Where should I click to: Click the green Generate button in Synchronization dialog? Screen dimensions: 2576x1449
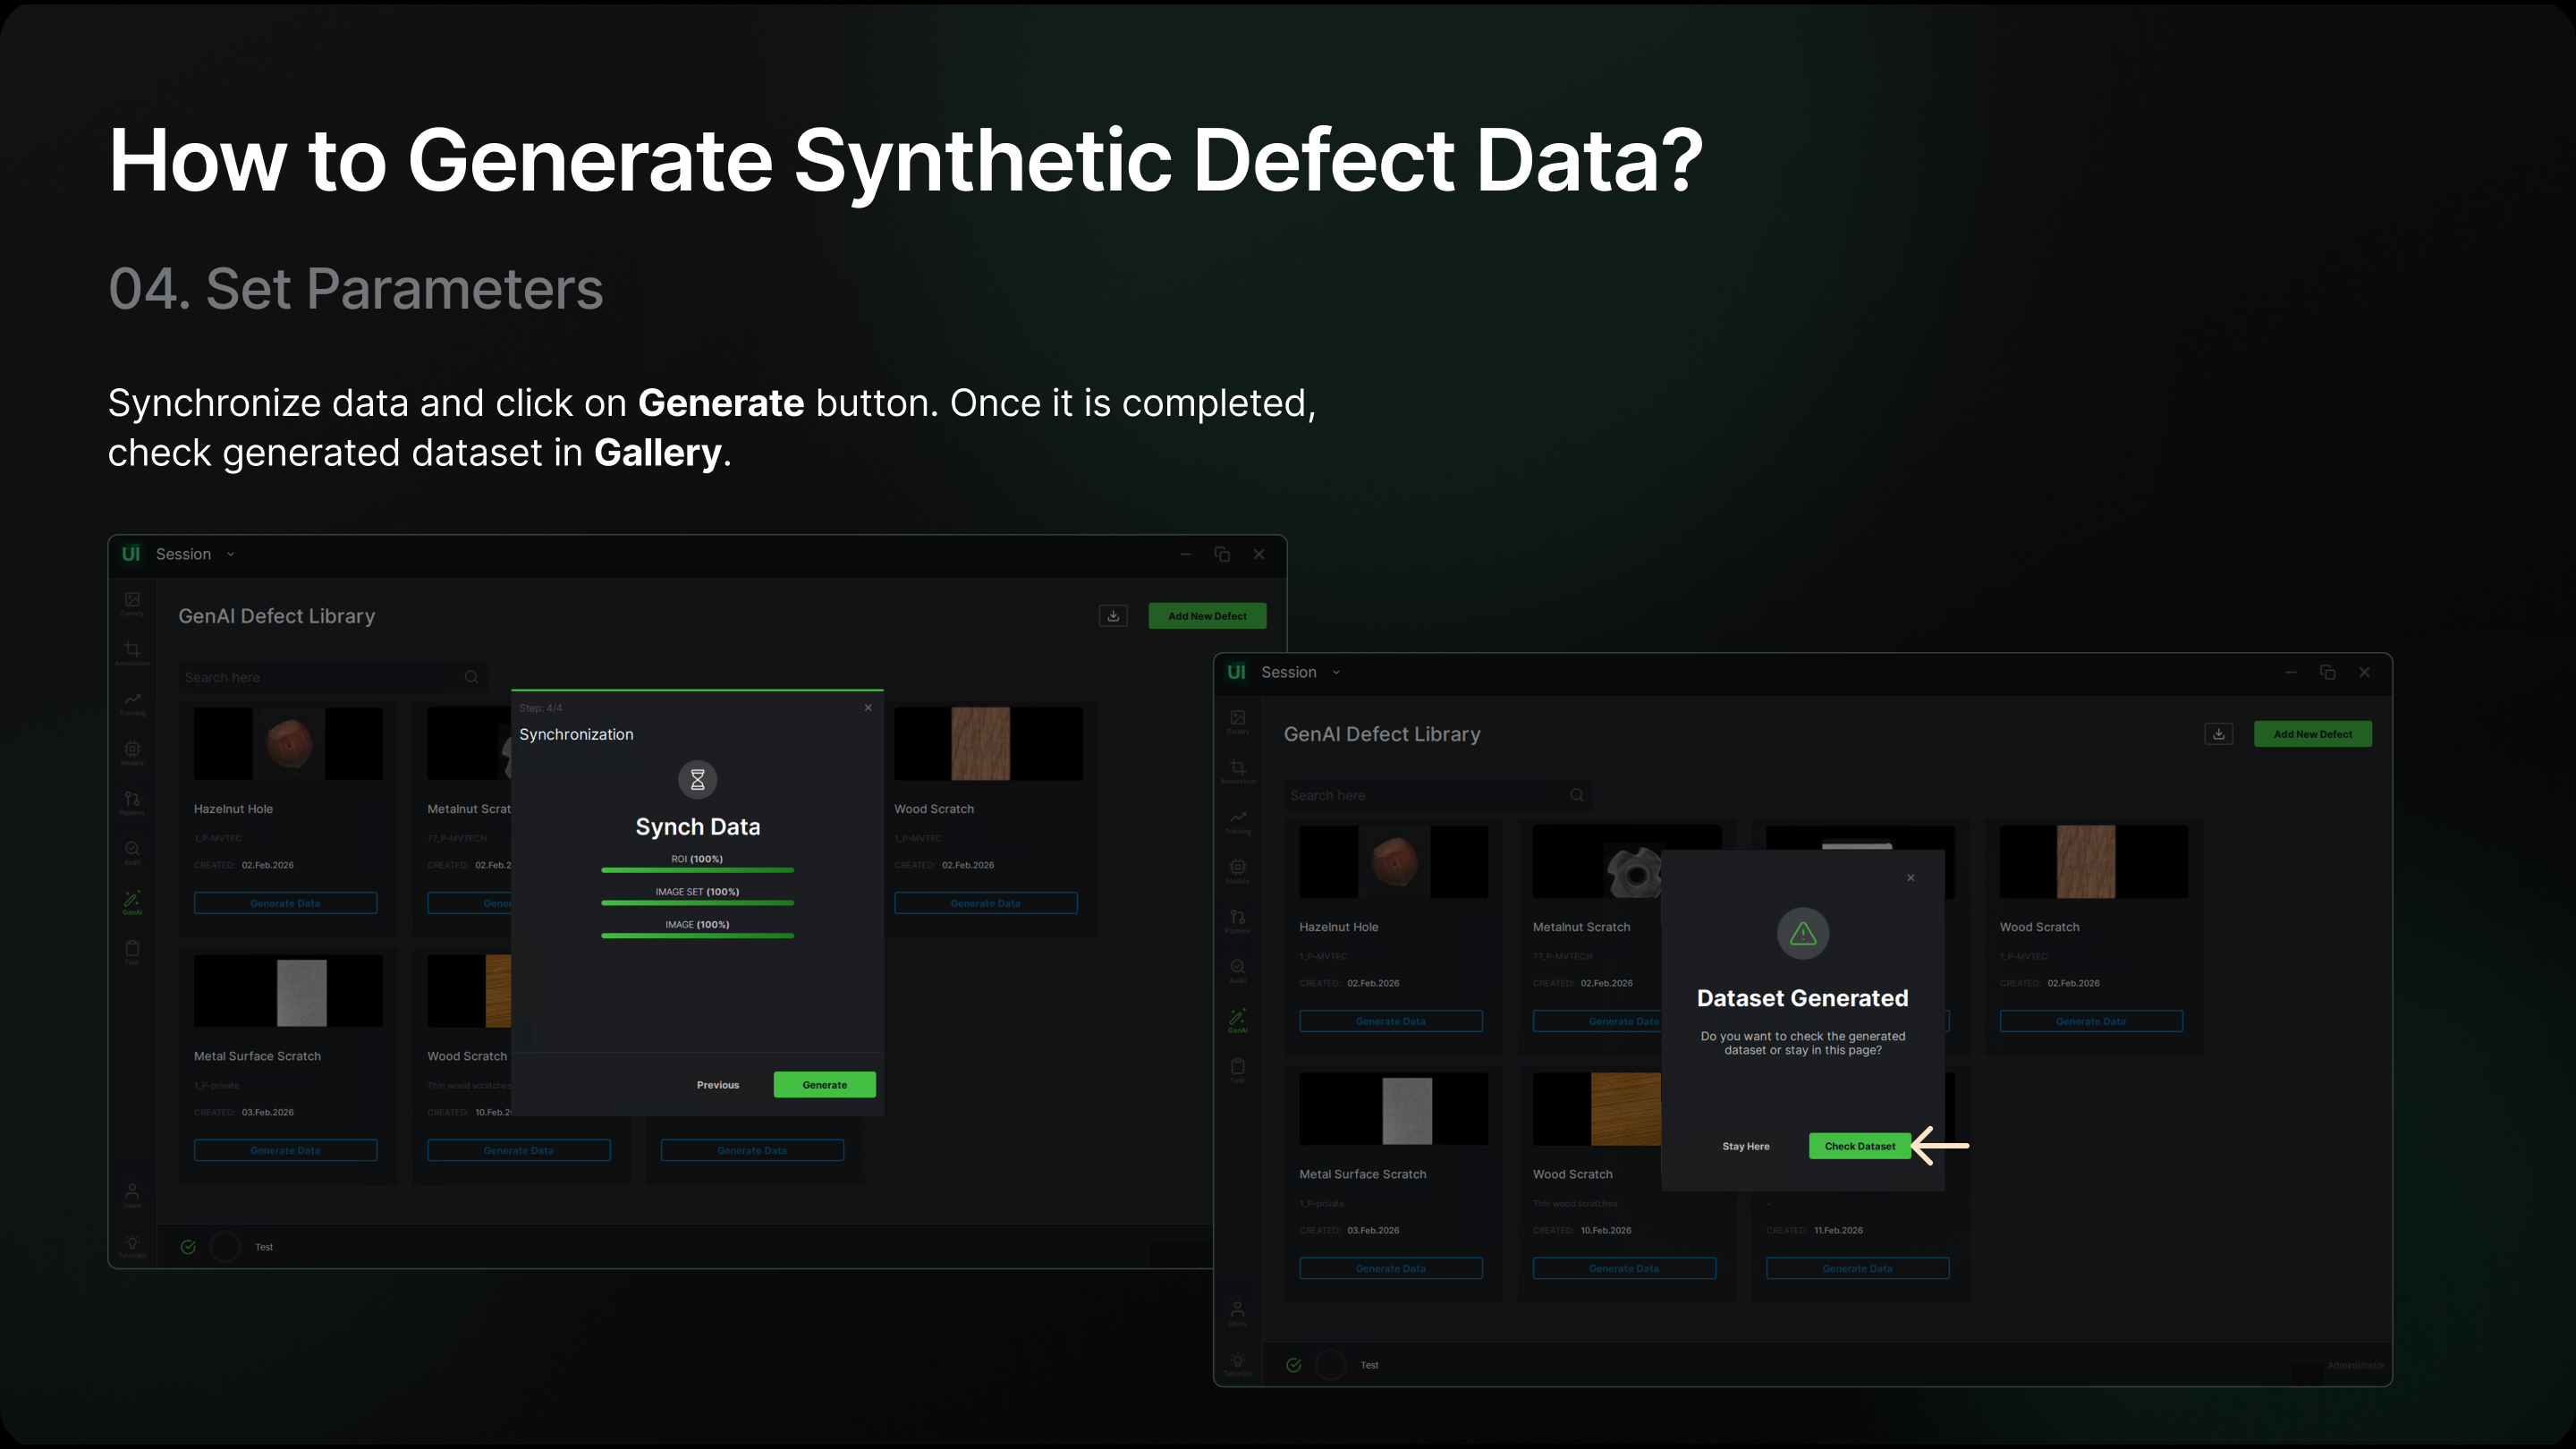click(x=824, y=1084)
